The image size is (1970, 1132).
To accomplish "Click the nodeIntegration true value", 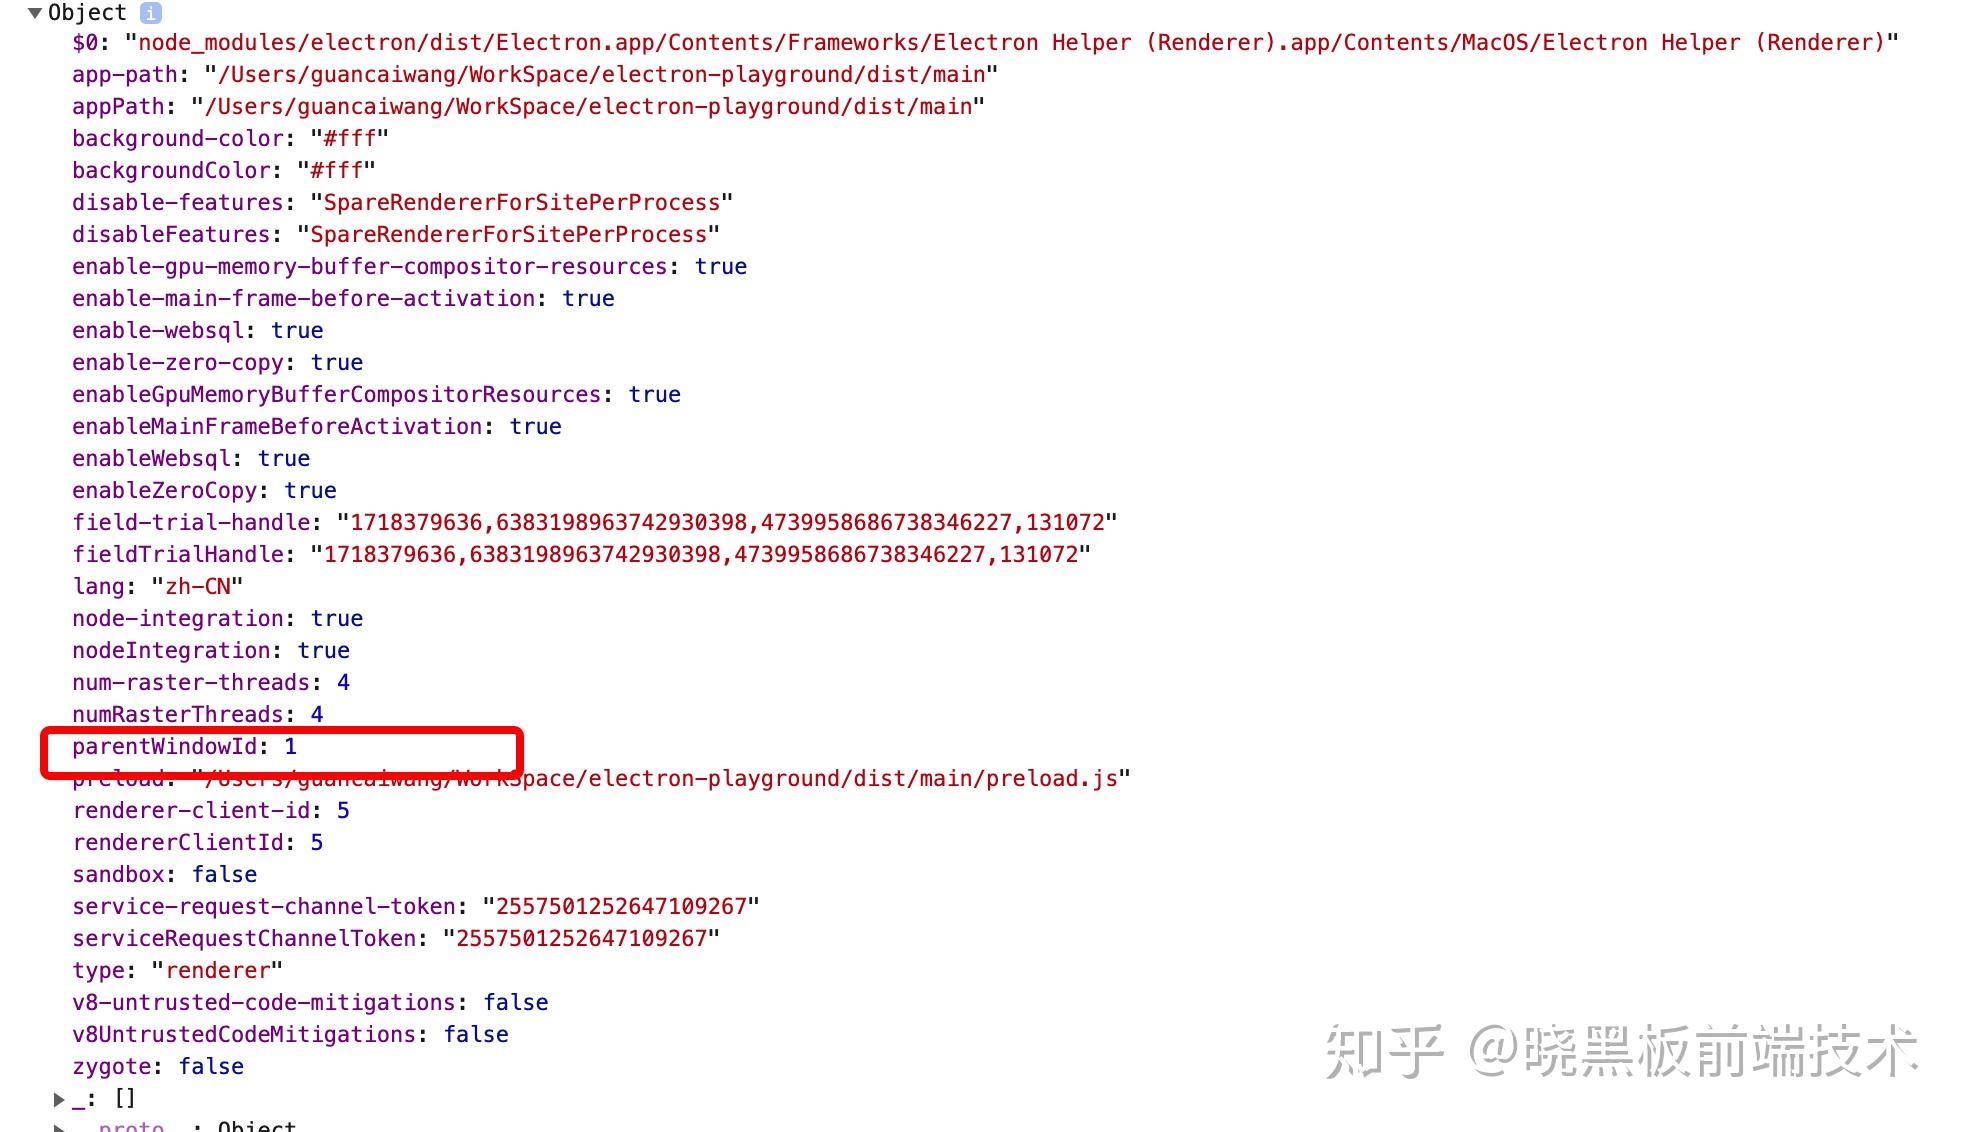I will (323, 650).
